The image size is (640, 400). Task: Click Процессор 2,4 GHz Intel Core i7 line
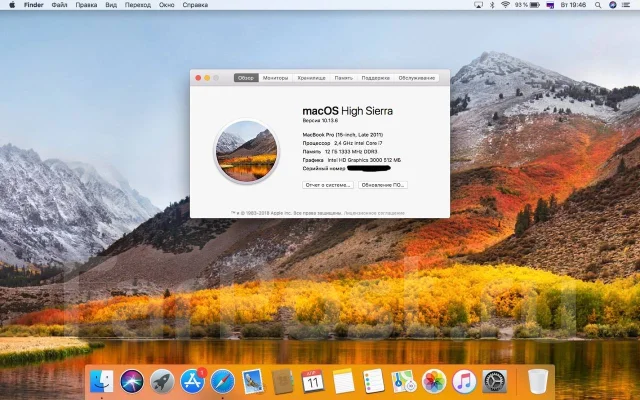click(342, 143)
